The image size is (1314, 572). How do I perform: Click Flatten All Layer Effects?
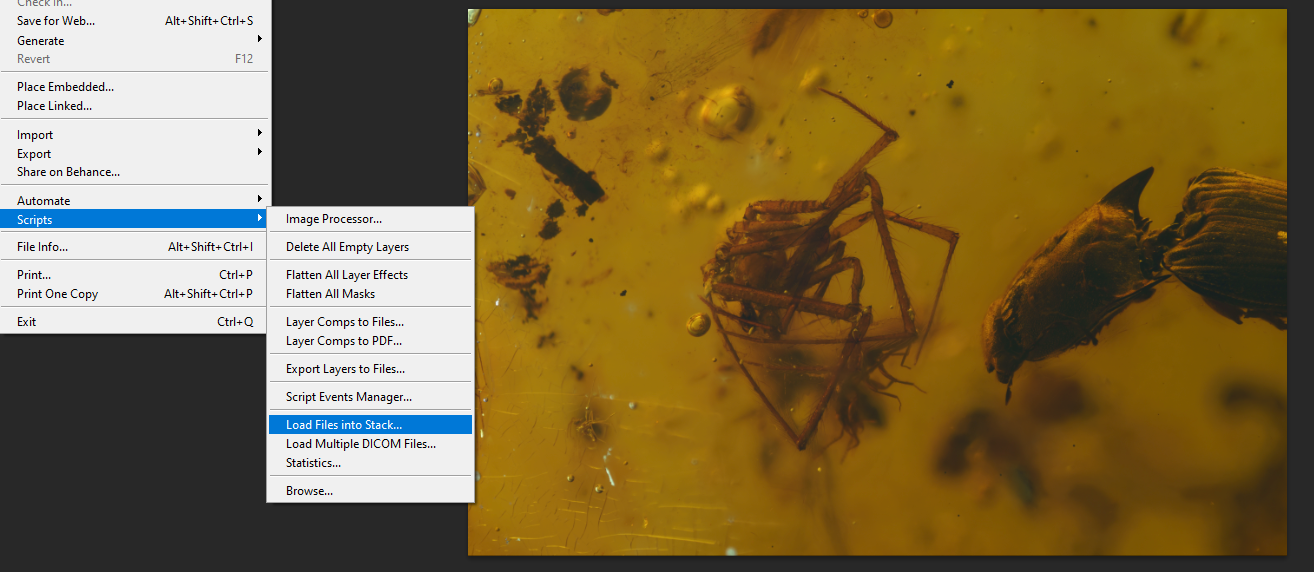click(x=347, y=275)
